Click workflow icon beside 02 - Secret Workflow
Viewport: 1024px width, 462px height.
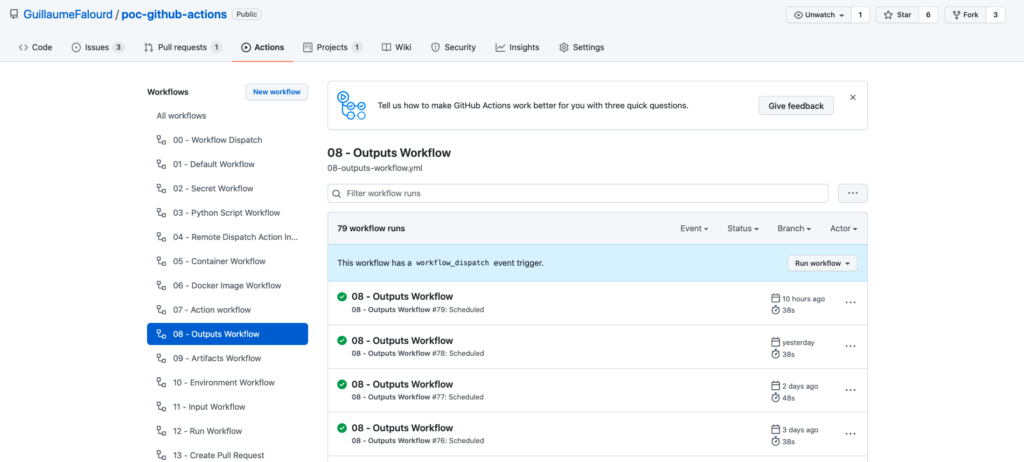click(x=161, y=188)
